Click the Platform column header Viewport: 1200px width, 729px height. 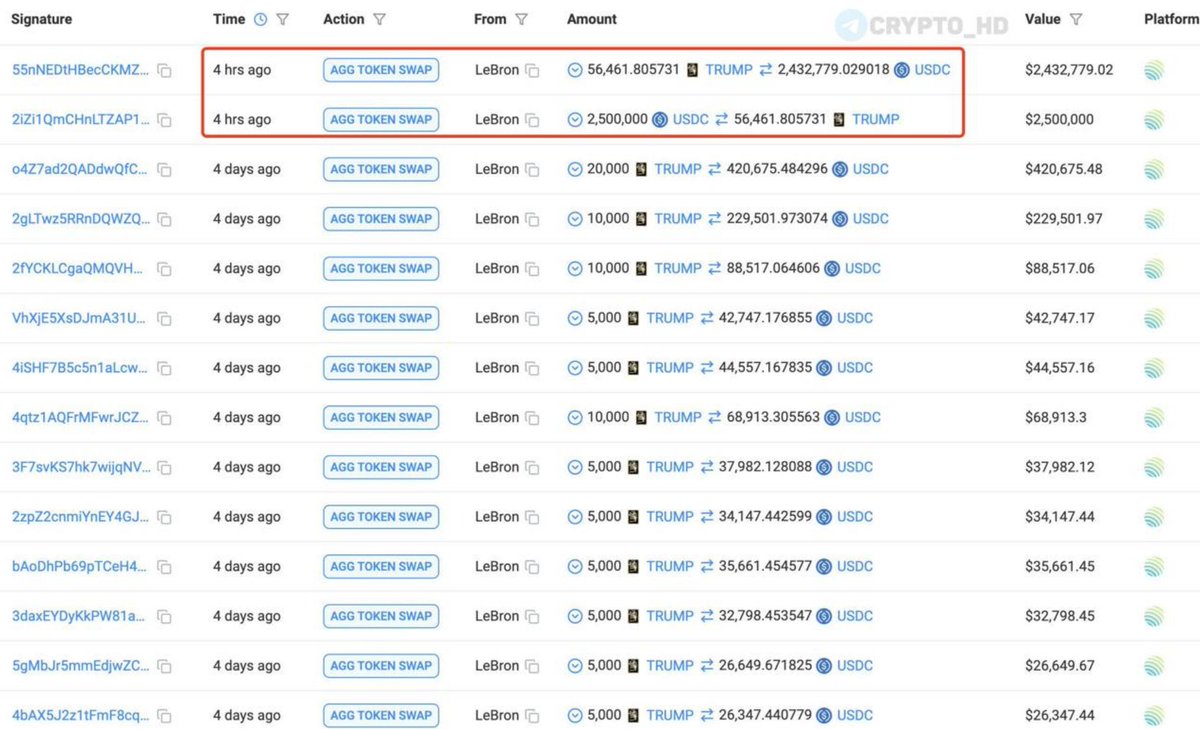(1172, 19)
